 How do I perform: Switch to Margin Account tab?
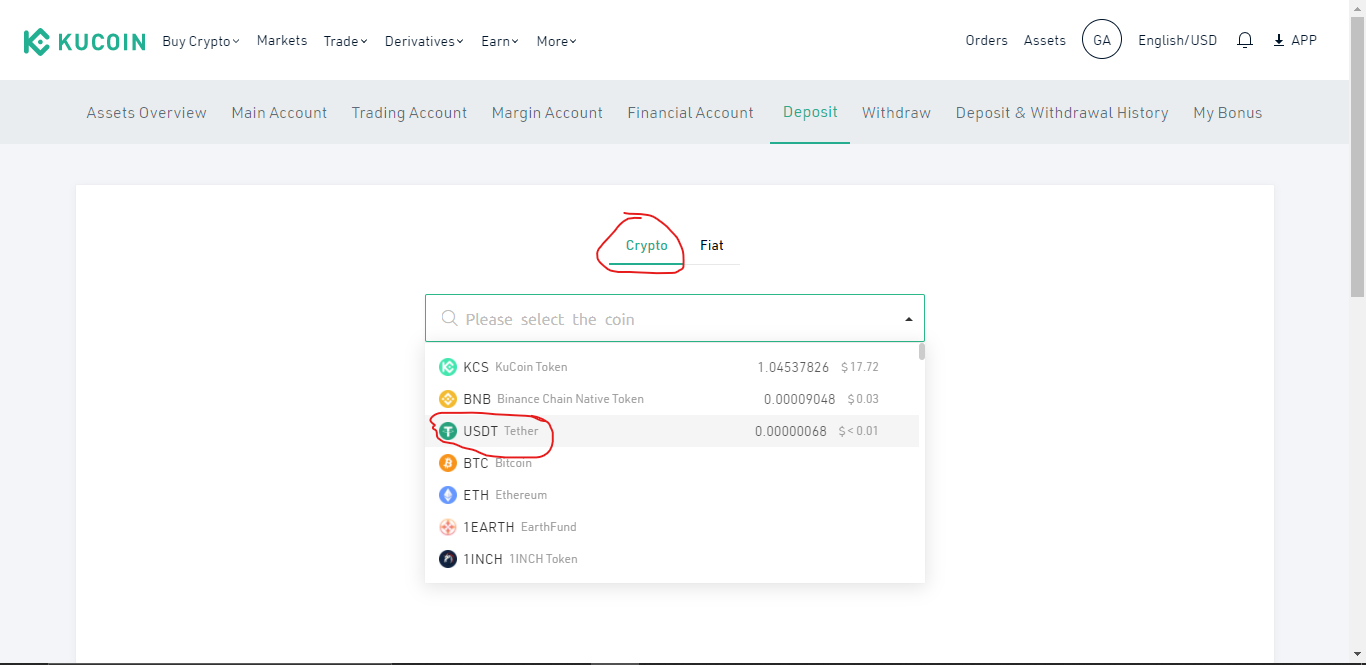pos(547,113)
